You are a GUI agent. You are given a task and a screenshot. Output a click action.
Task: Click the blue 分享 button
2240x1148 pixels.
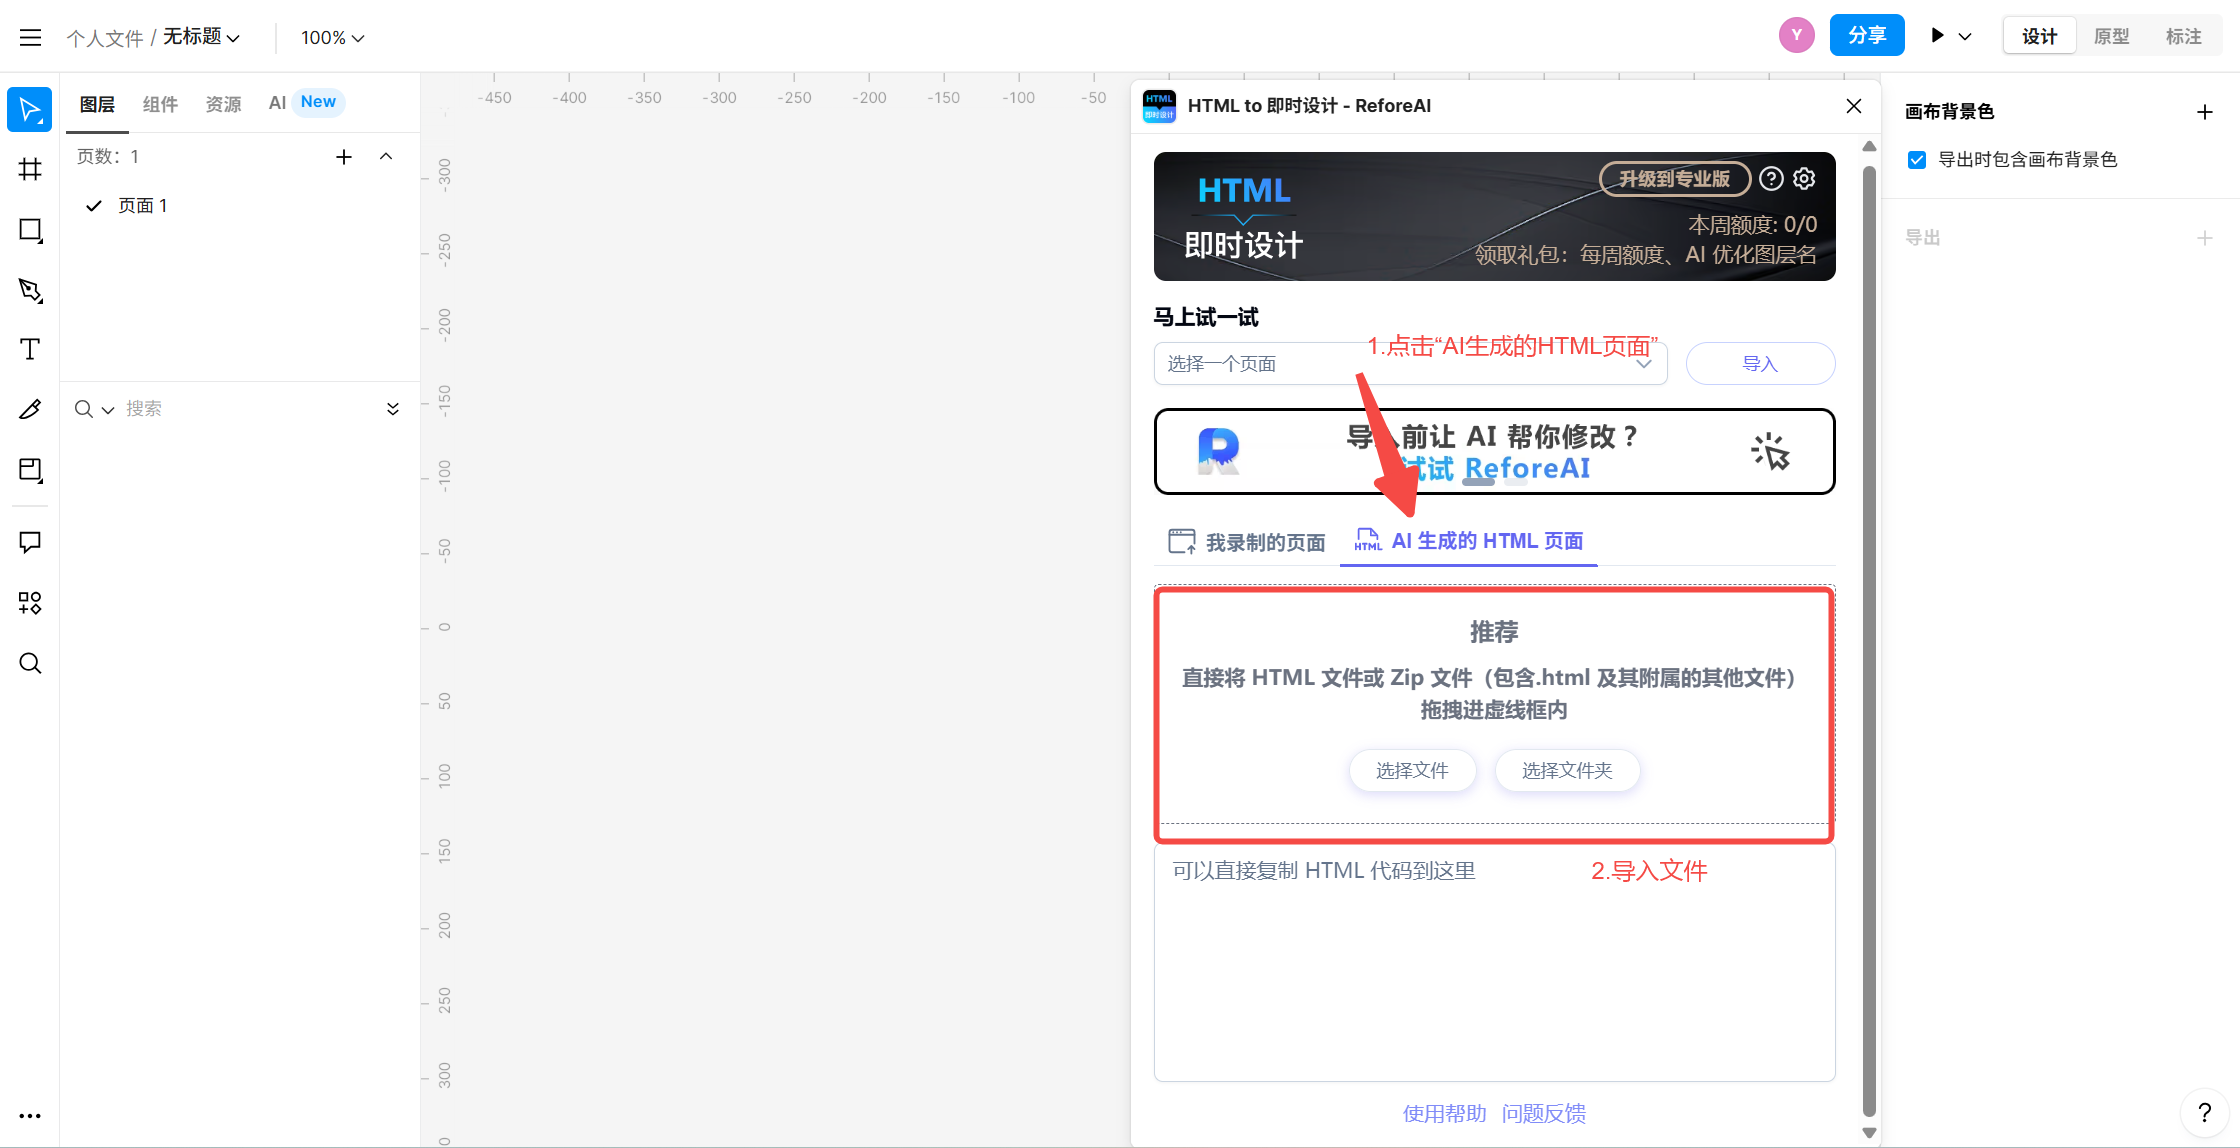[1866, 36]
